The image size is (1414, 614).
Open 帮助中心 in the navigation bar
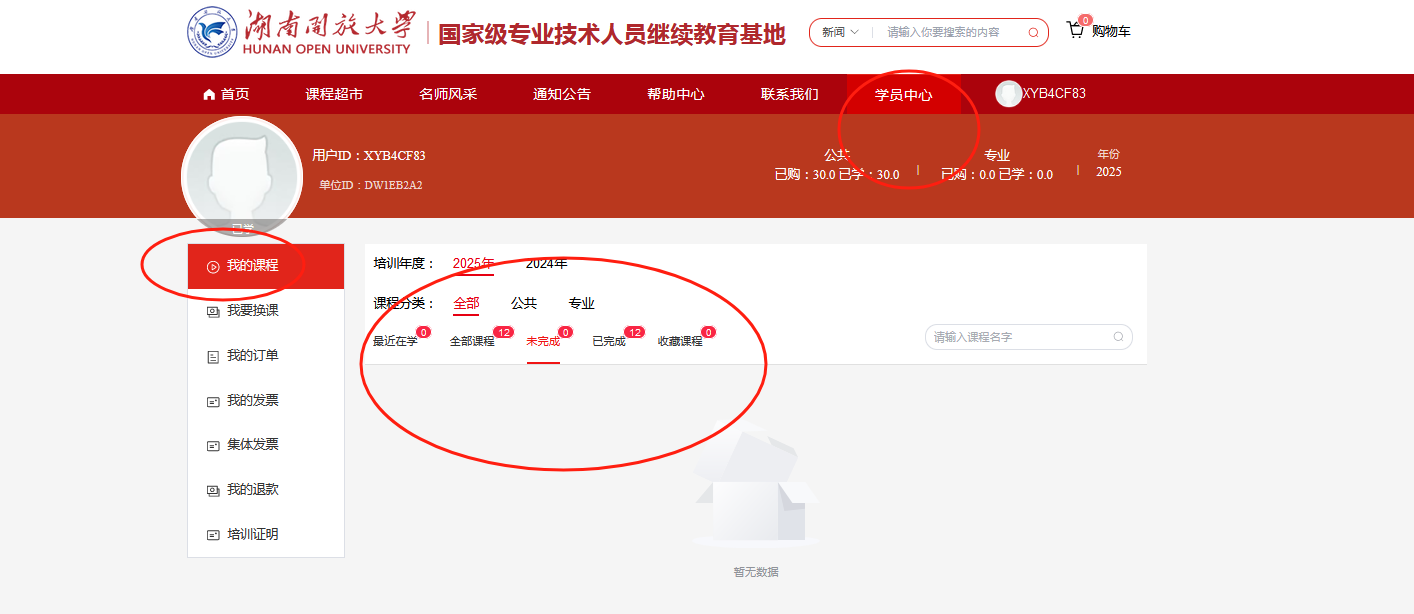pos(675,94)
